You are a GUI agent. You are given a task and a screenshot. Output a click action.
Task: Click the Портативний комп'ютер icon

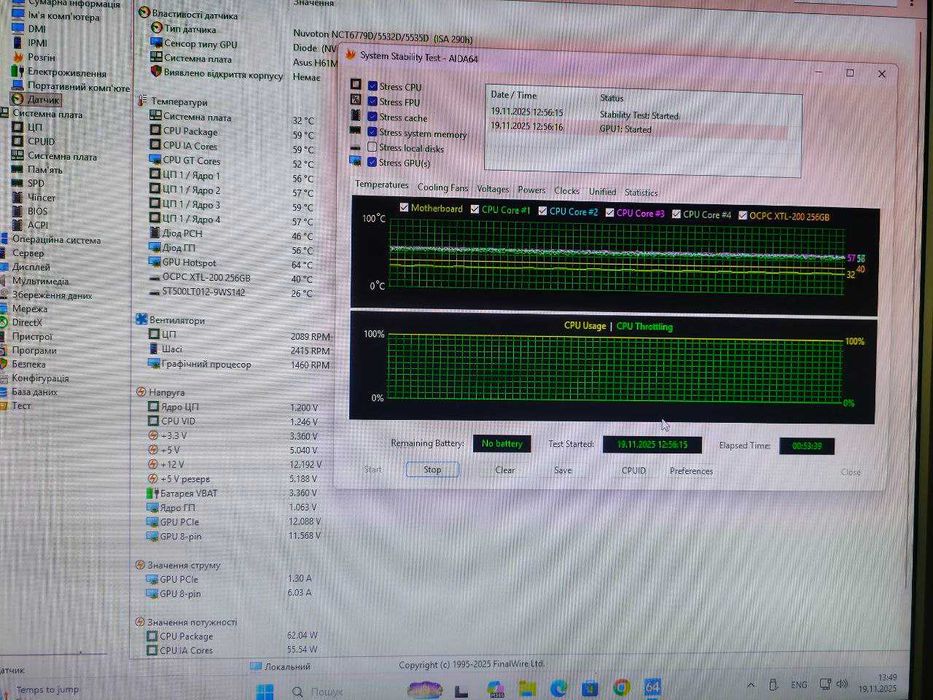(18, 86)
